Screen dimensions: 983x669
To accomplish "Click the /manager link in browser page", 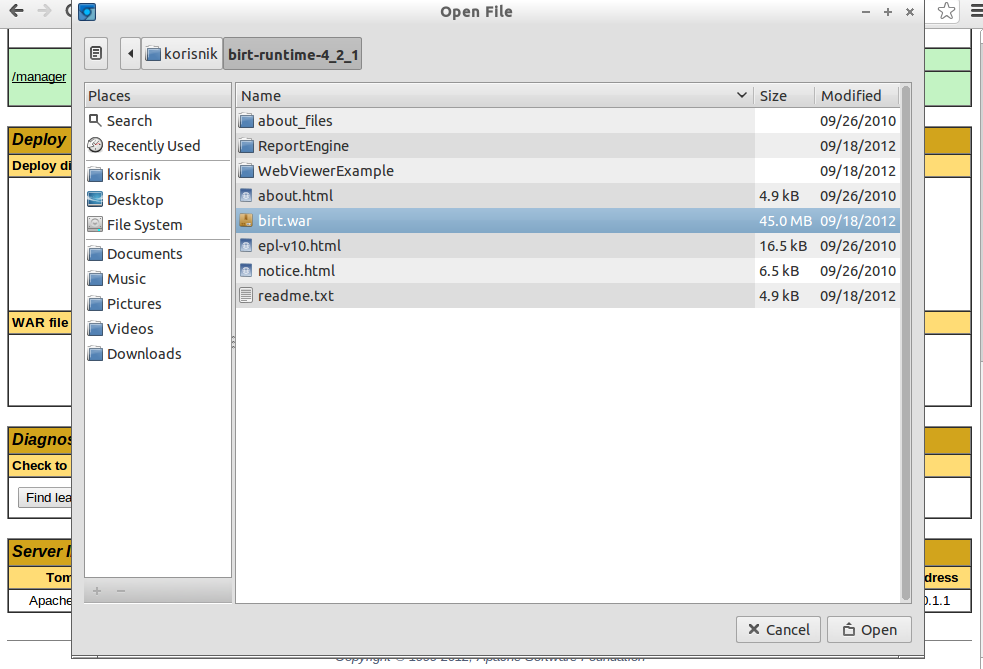I will coord(39,76).
